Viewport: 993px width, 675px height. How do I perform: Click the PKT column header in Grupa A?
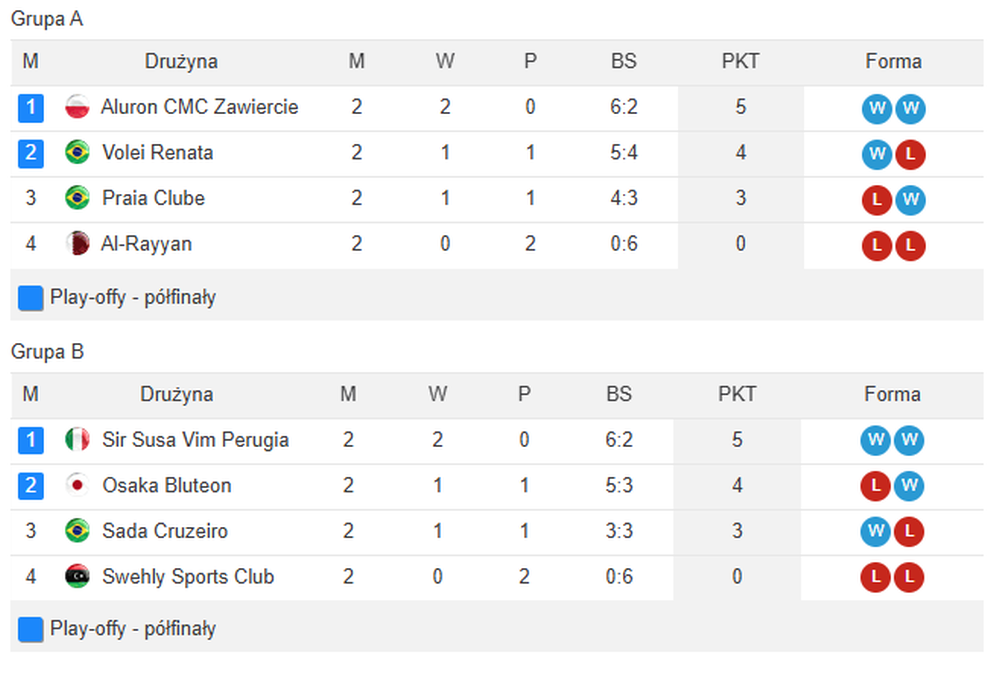(x=740, y=62)
